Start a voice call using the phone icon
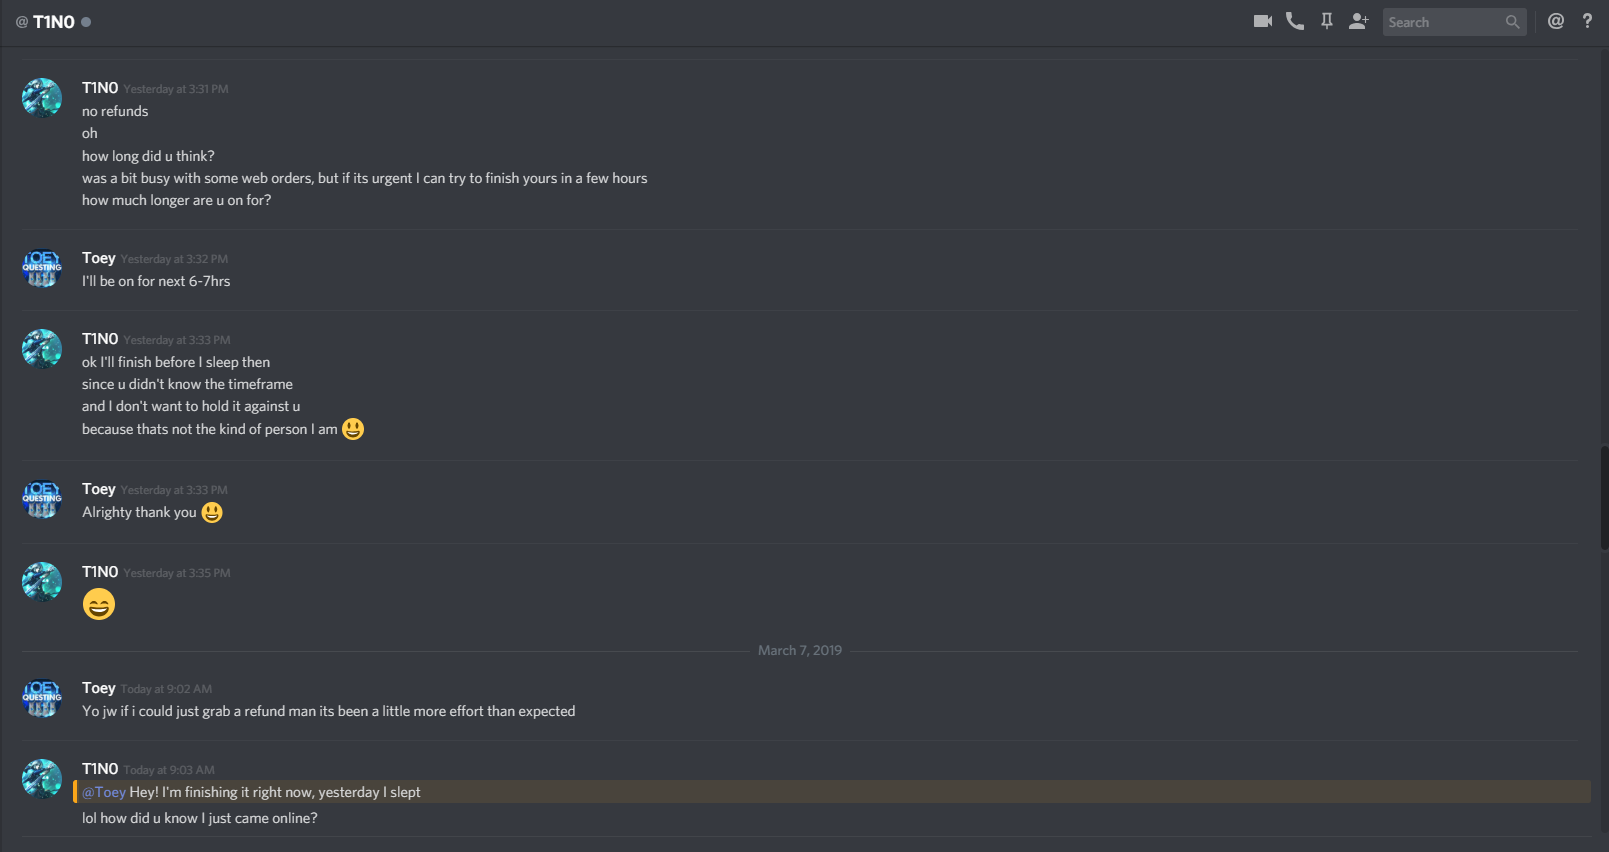The width and height of the screenshot is (1609, 852). tap(1295, 21)
